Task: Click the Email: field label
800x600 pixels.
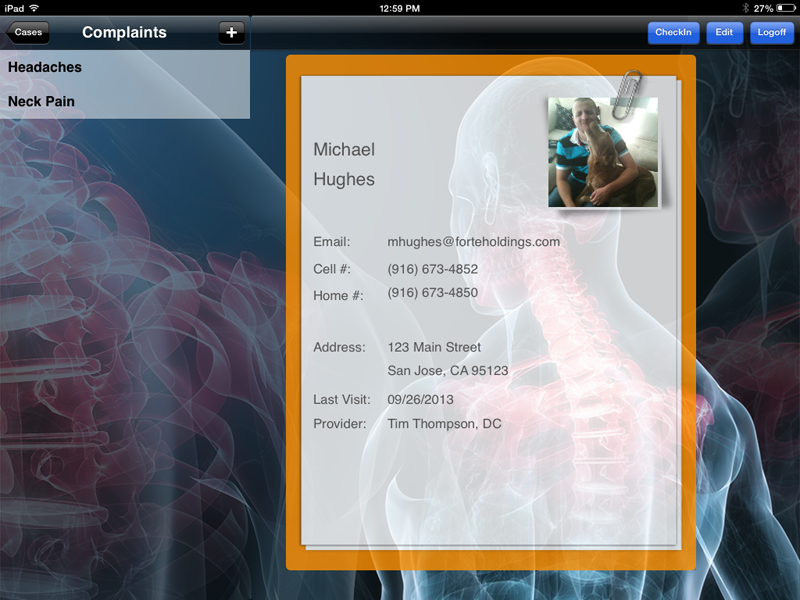Action: click(332, 242)
